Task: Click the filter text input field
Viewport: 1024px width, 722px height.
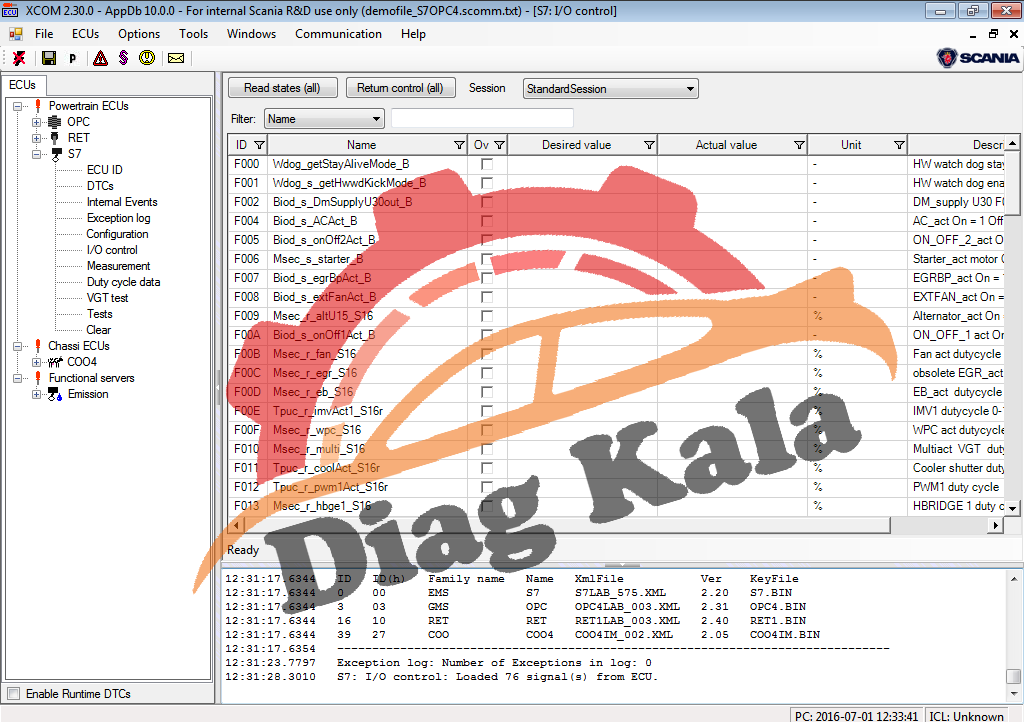Action: point(482,119)
